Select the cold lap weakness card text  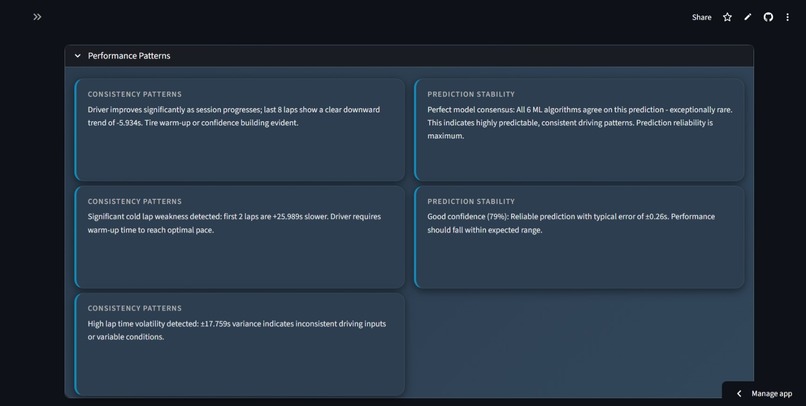click(234, 223)
